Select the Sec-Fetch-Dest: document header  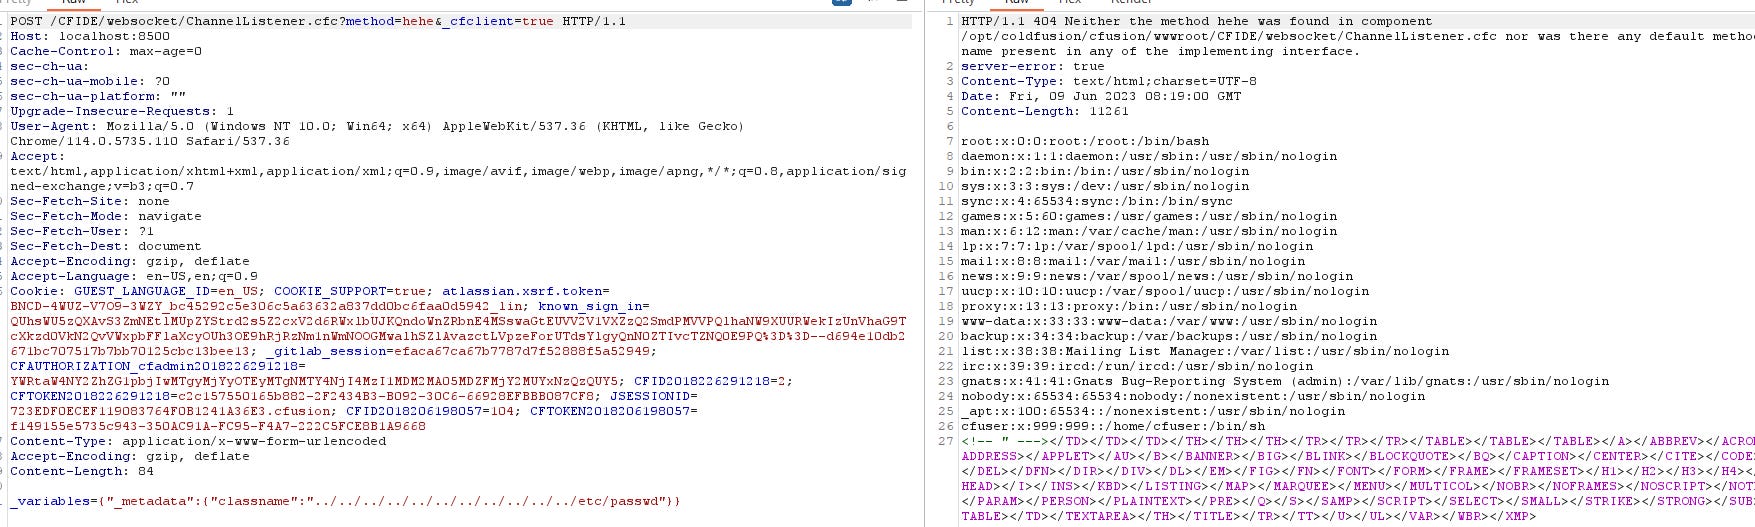click(106, 246)
